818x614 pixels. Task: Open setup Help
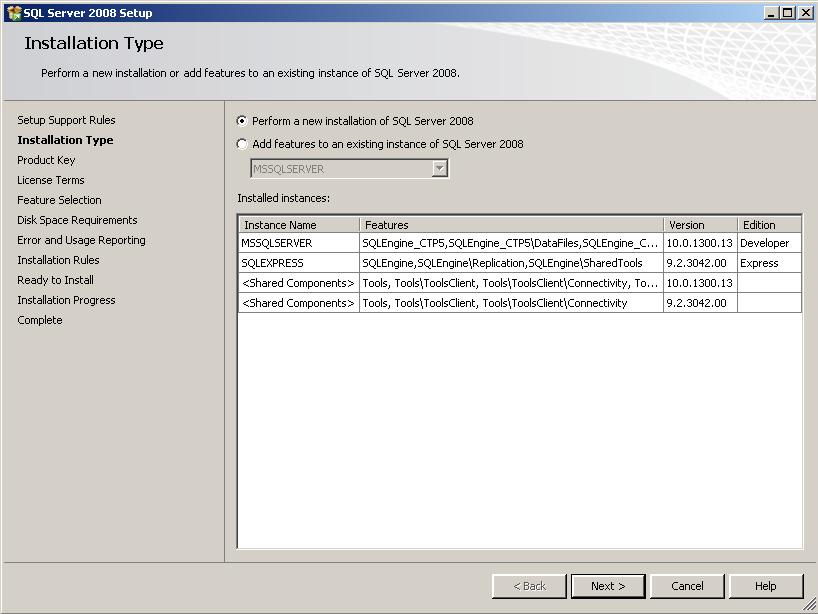766,586
